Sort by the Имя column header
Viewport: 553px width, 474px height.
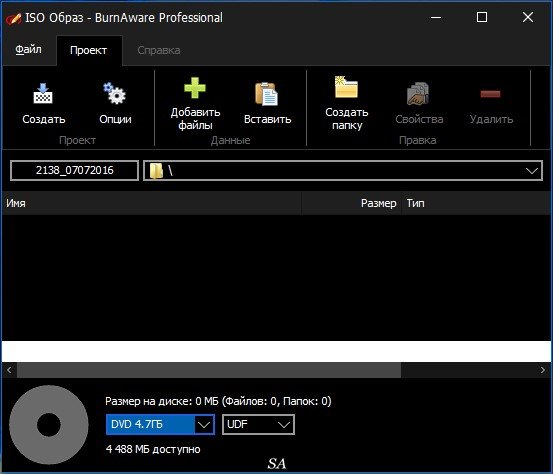[x=152, y=203]
